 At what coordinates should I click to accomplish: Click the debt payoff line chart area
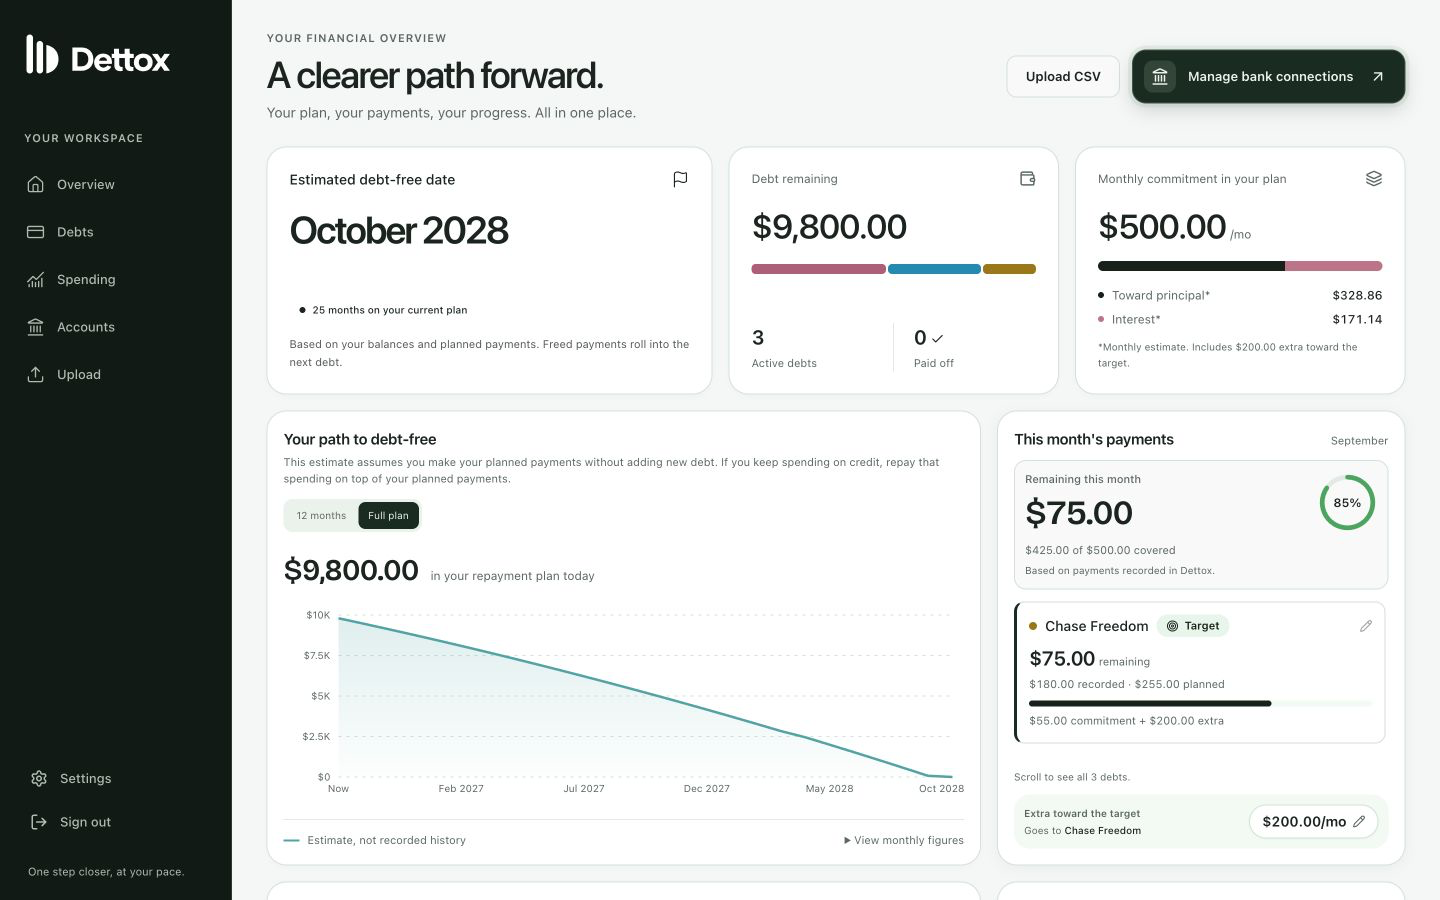tap(645, 696)
